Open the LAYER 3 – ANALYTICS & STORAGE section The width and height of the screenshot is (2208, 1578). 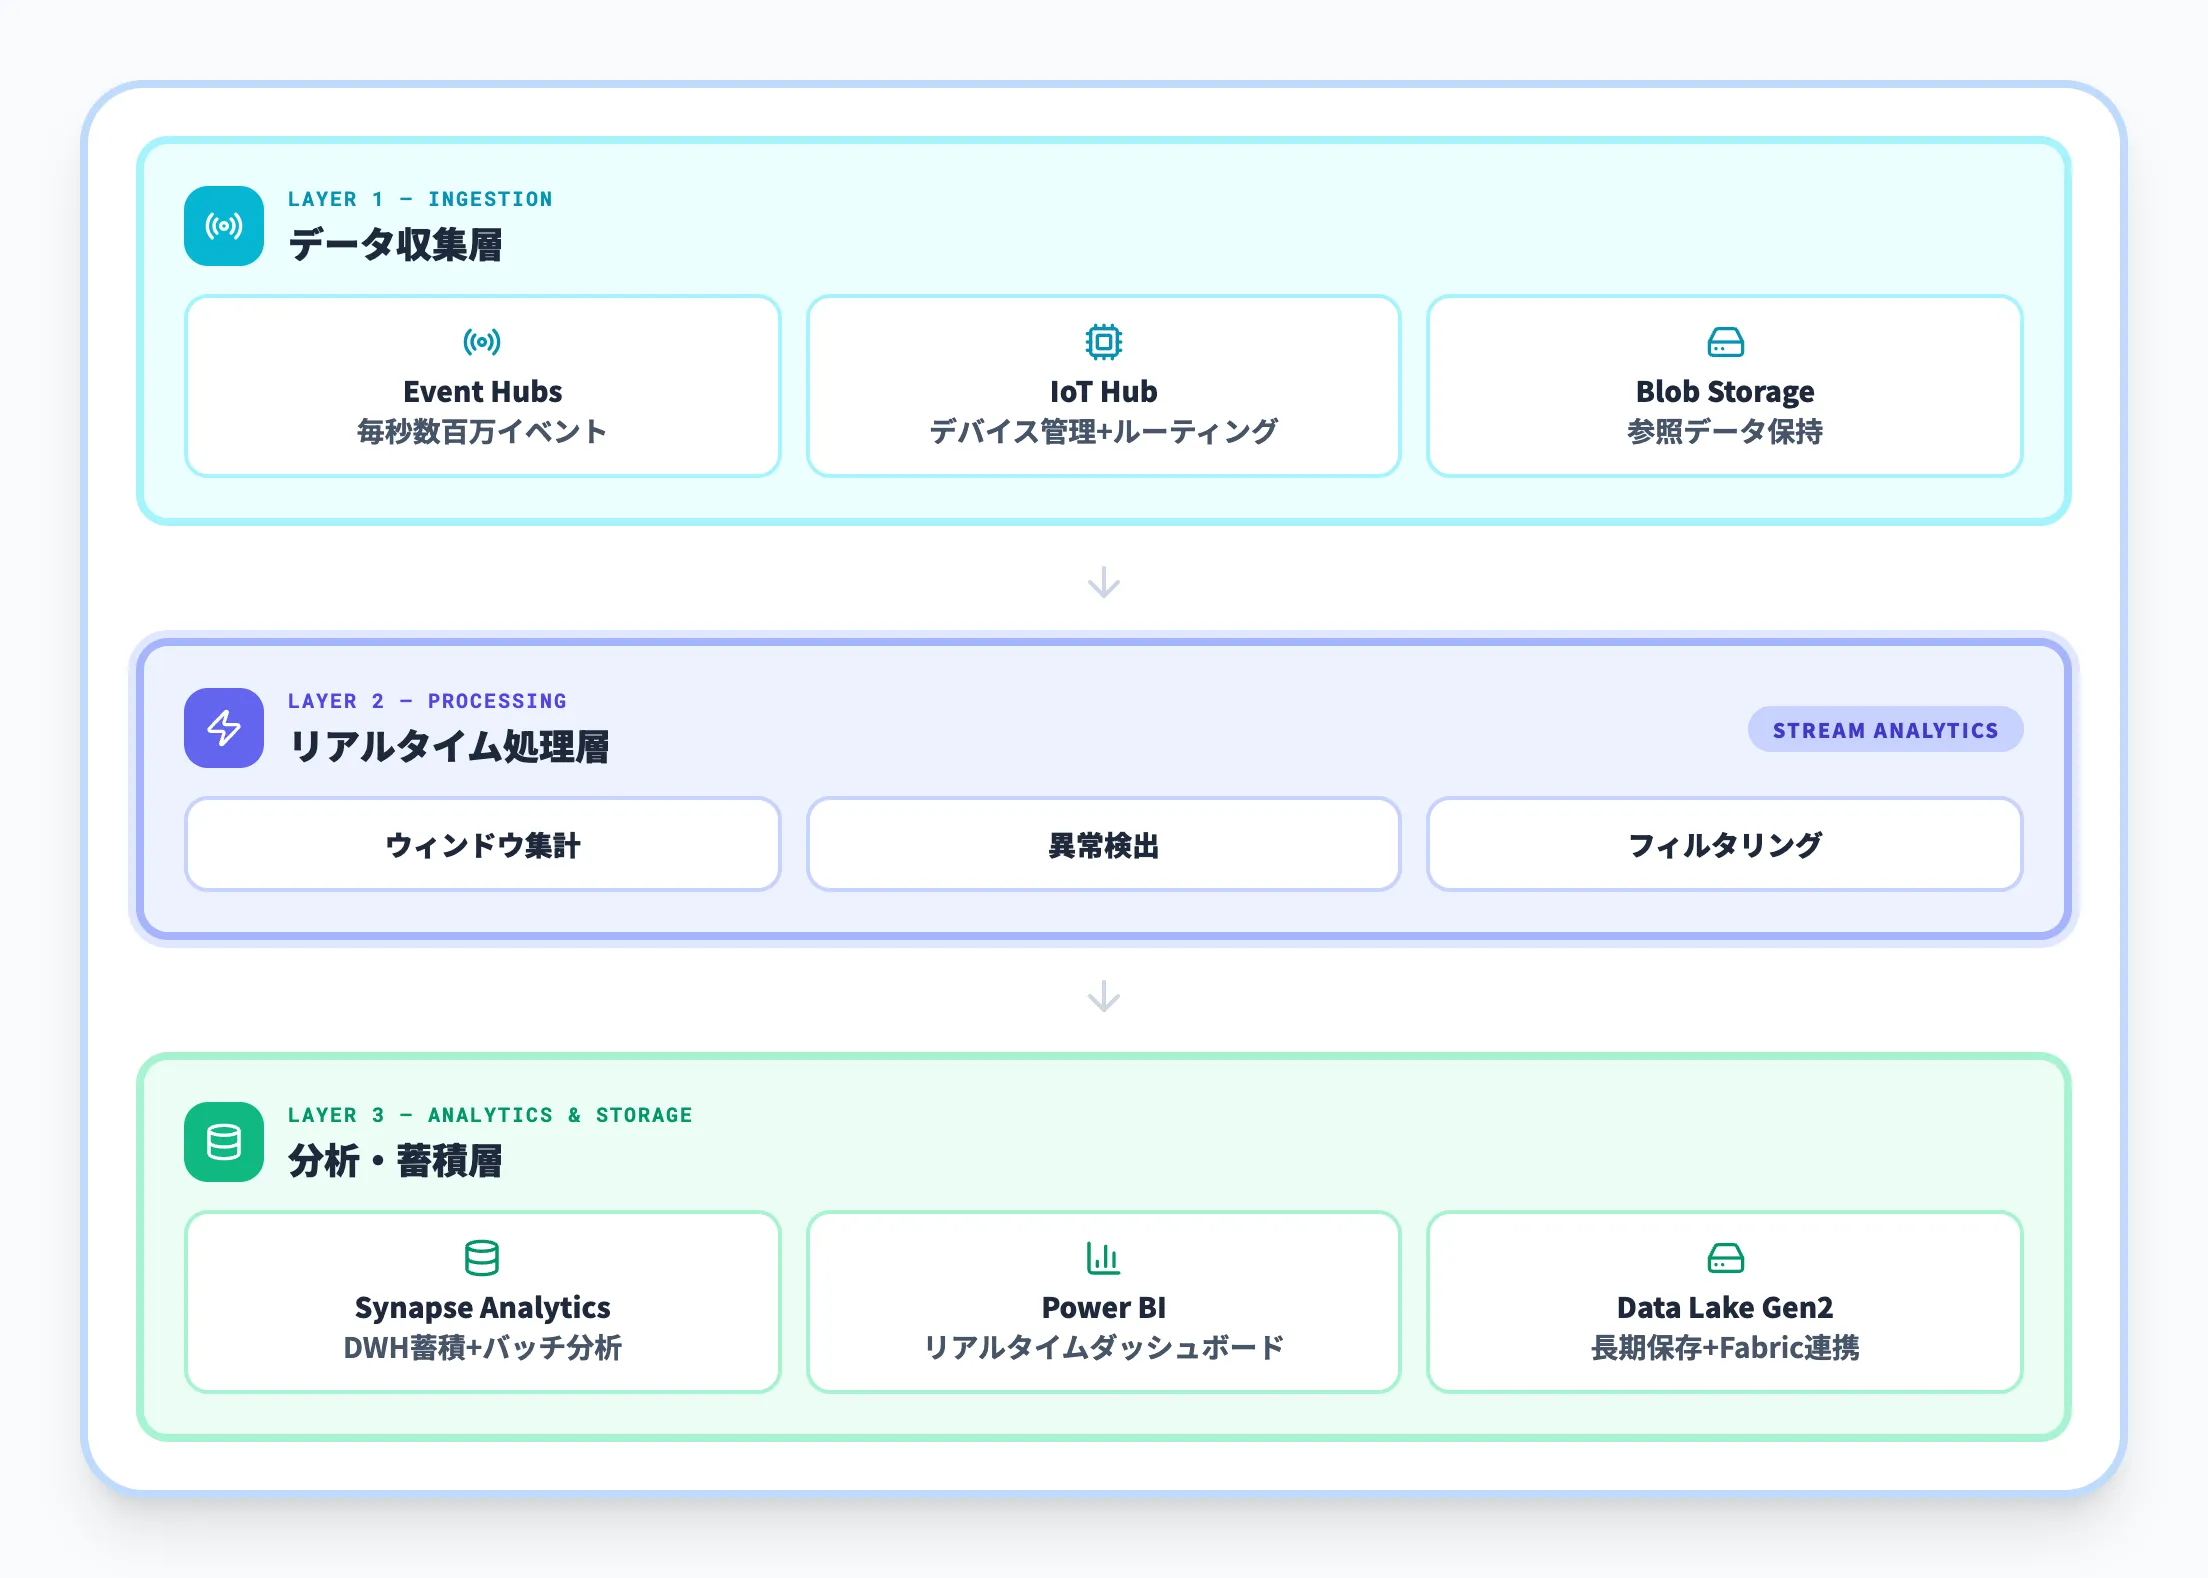489,1115
